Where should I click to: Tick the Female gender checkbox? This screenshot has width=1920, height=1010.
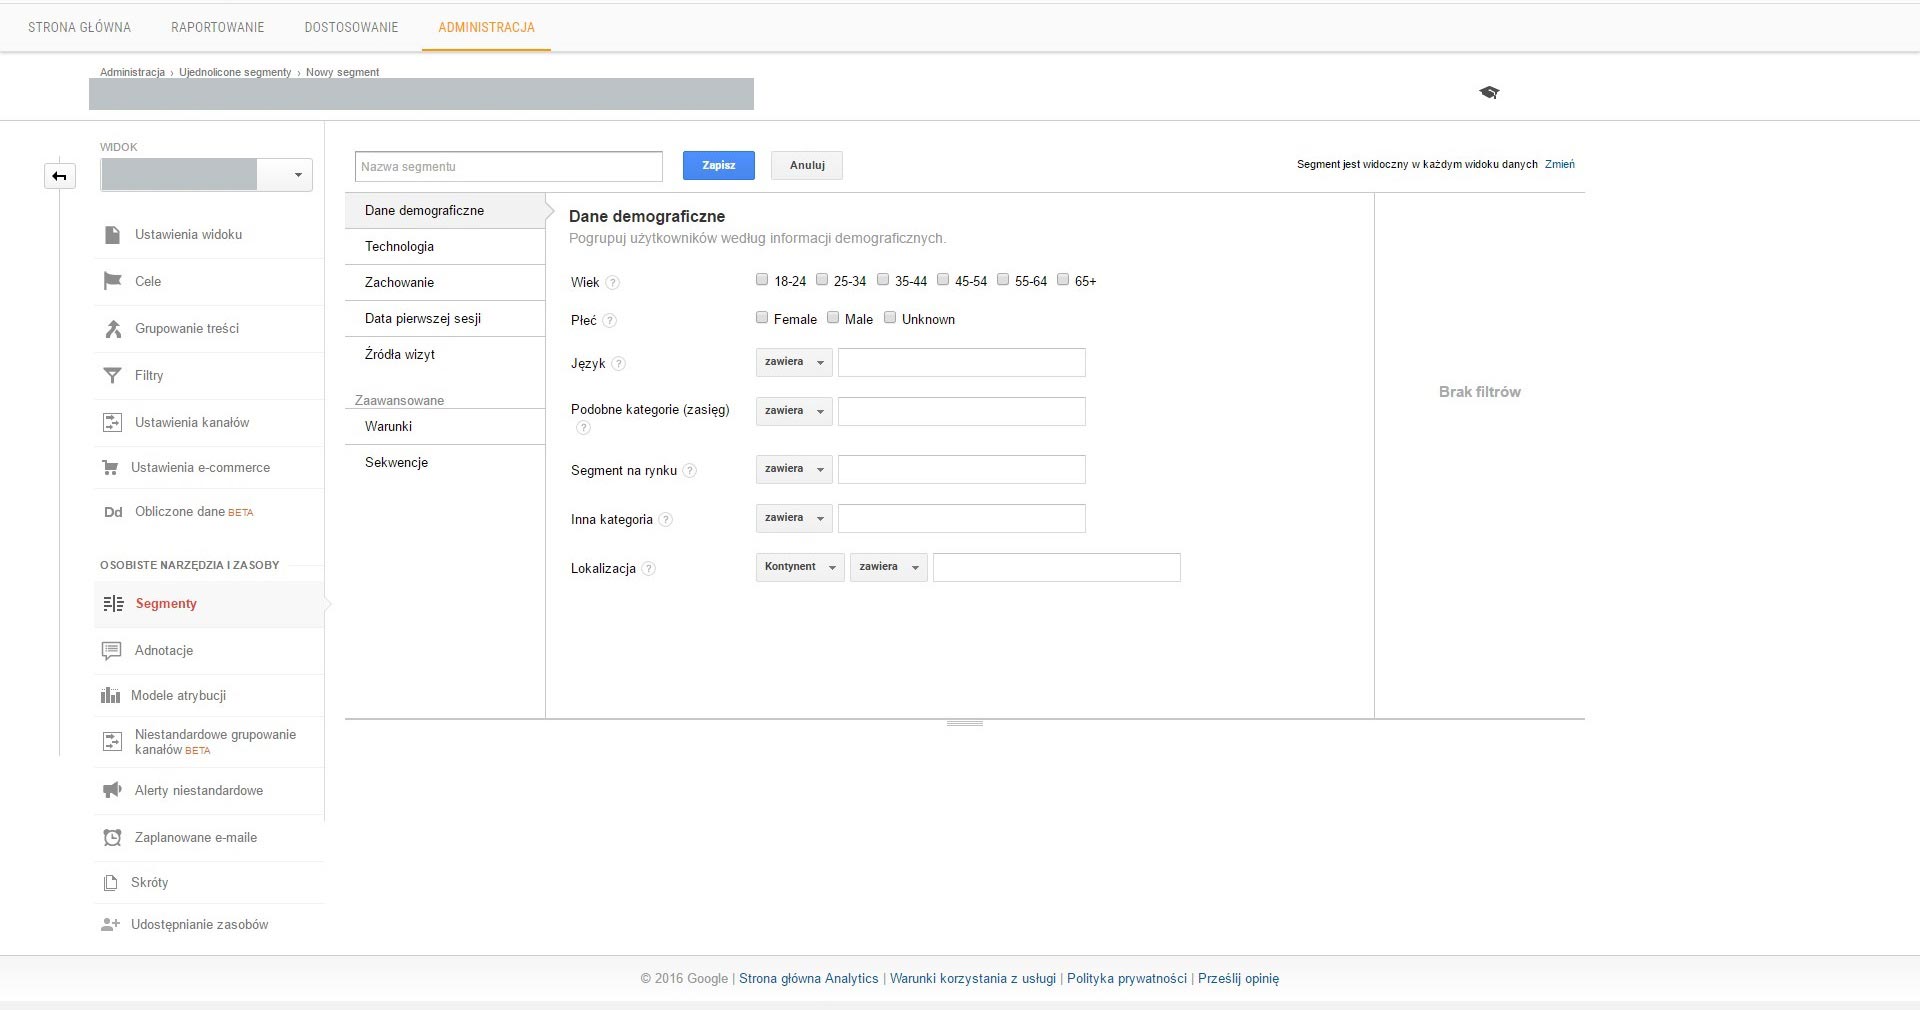(x=762, y=318)
